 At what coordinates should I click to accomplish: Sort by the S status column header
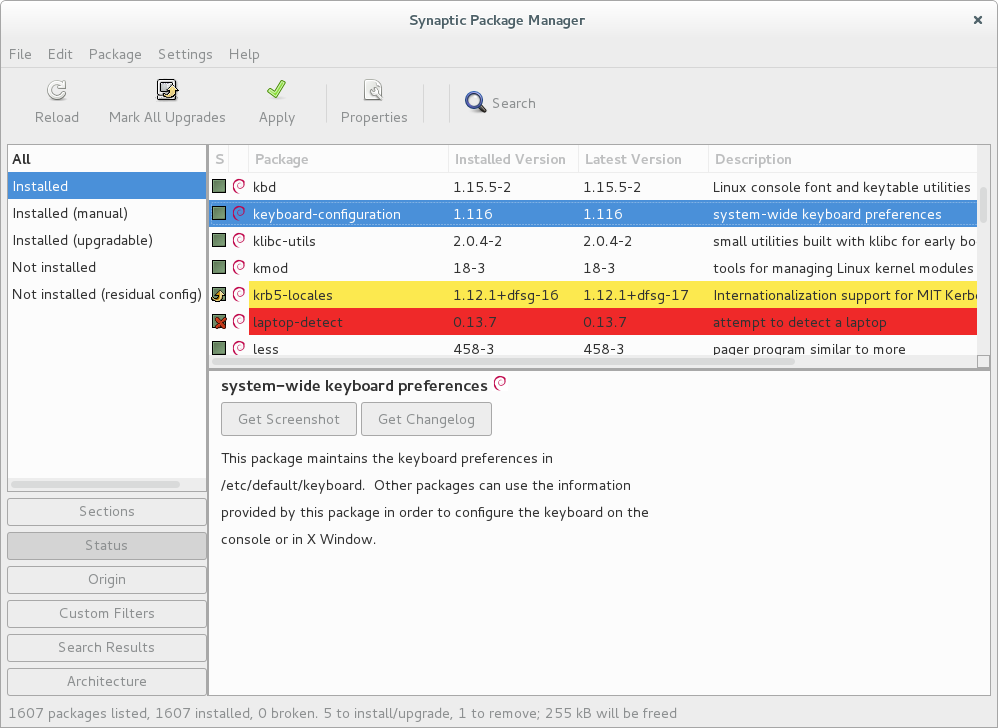[x=219, y=159]
